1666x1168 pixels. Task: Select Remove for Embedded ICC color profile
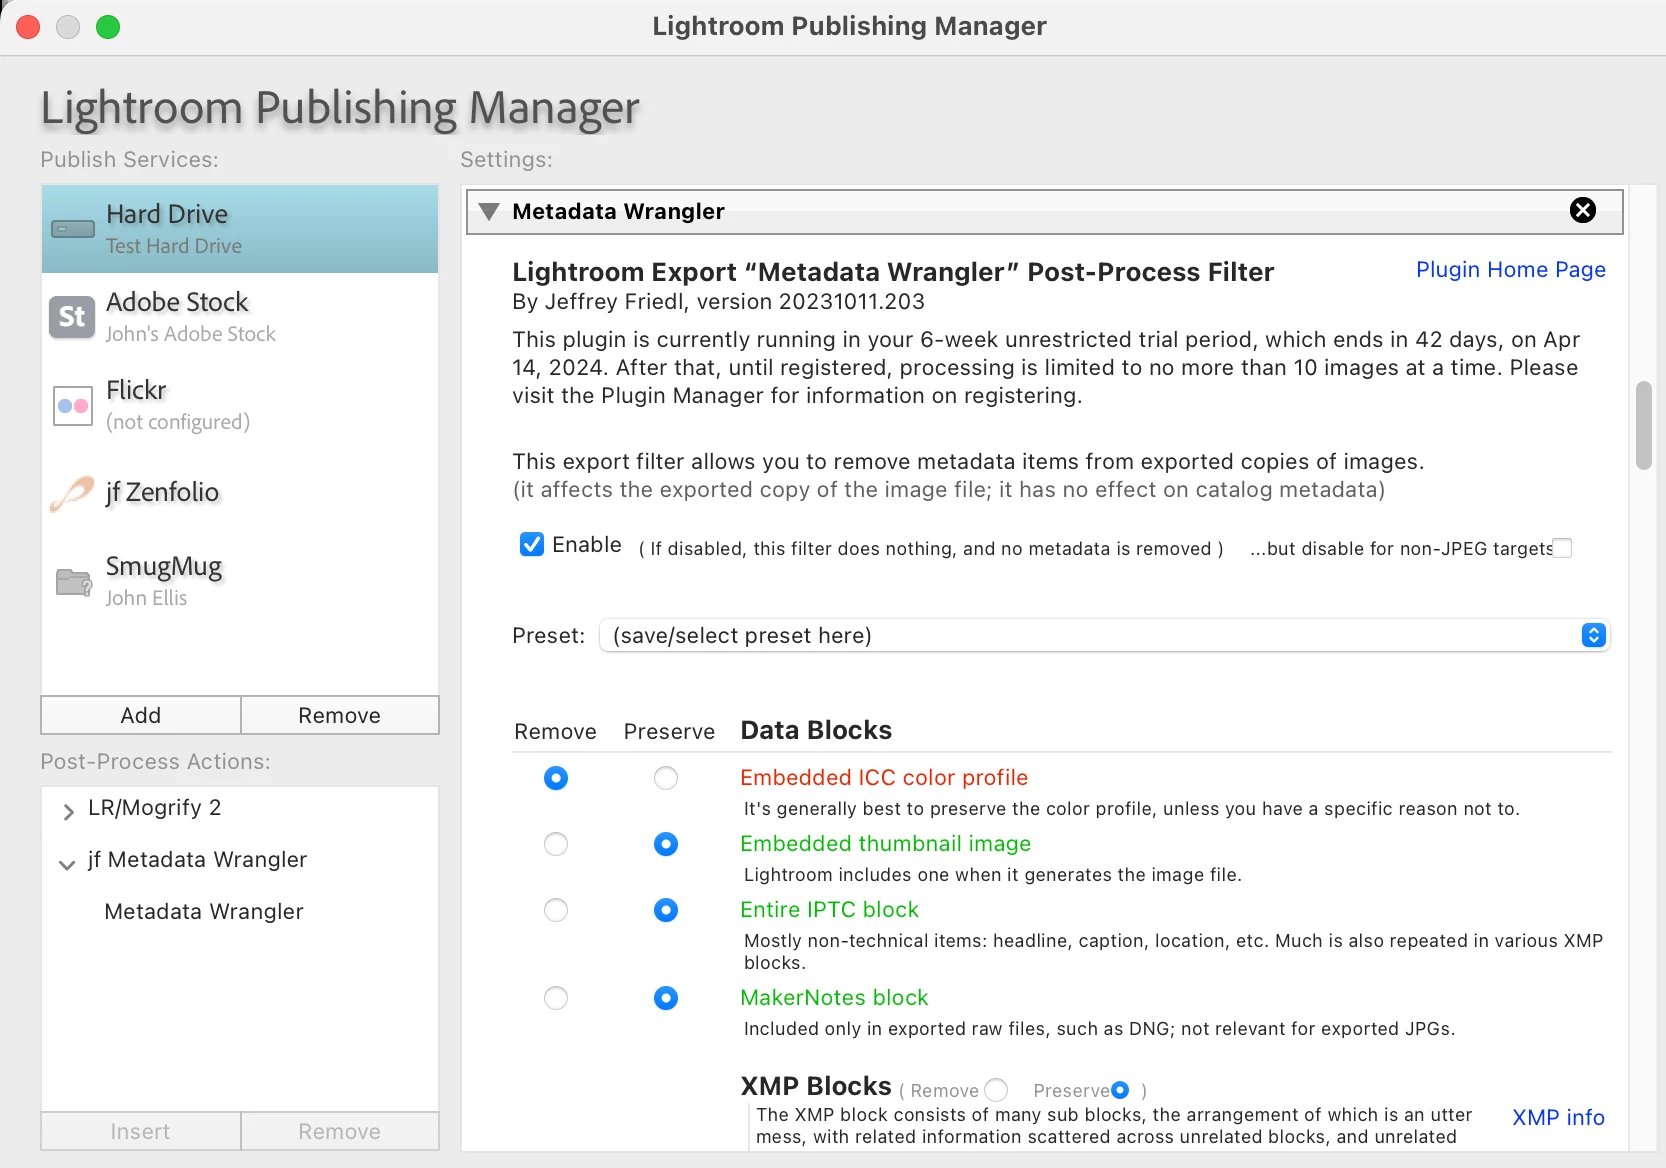[x=556, y=778]
